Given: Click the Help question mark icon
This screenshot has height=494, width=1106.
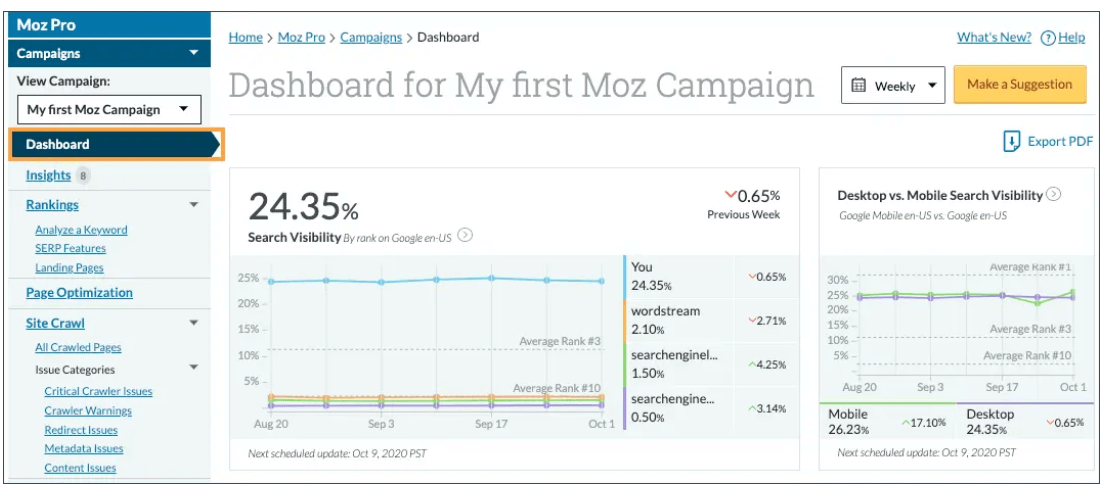Looking at the screenshot, I should pyautogui.click(x=1048, y=38).
